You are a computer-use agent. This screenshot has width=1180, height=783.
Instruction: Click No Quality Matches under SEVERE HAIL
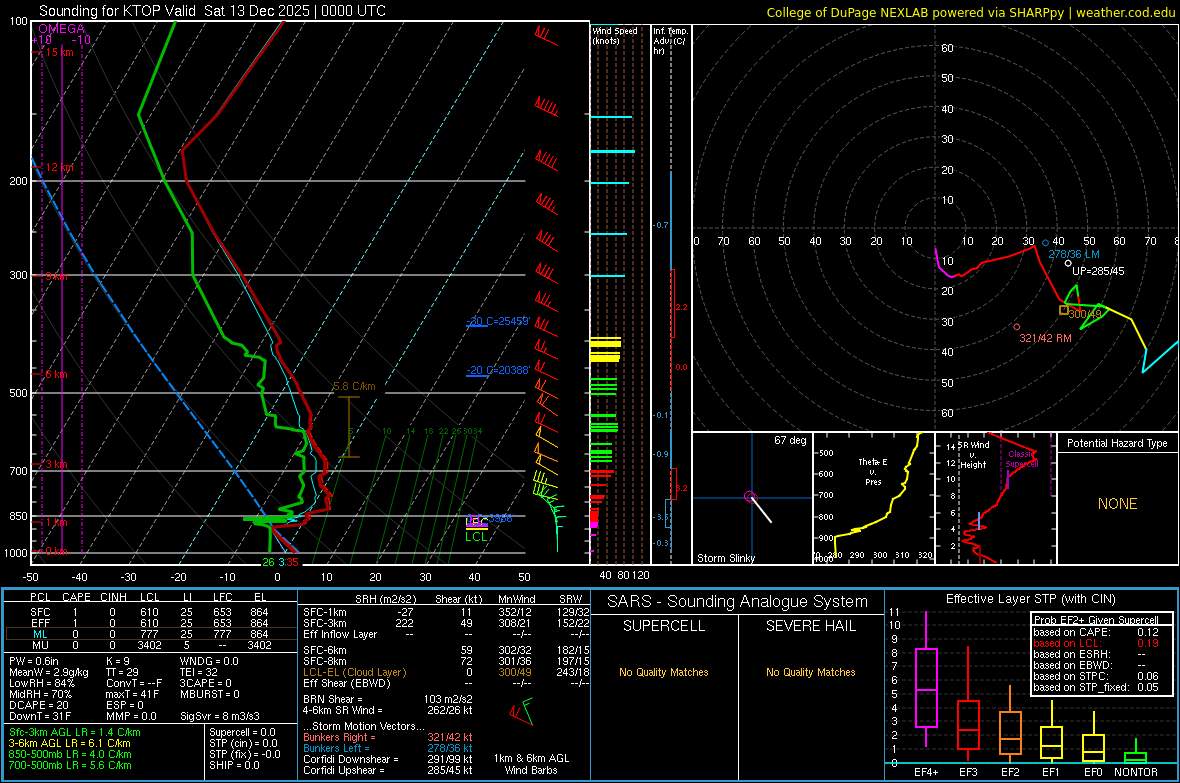point(810,672)
